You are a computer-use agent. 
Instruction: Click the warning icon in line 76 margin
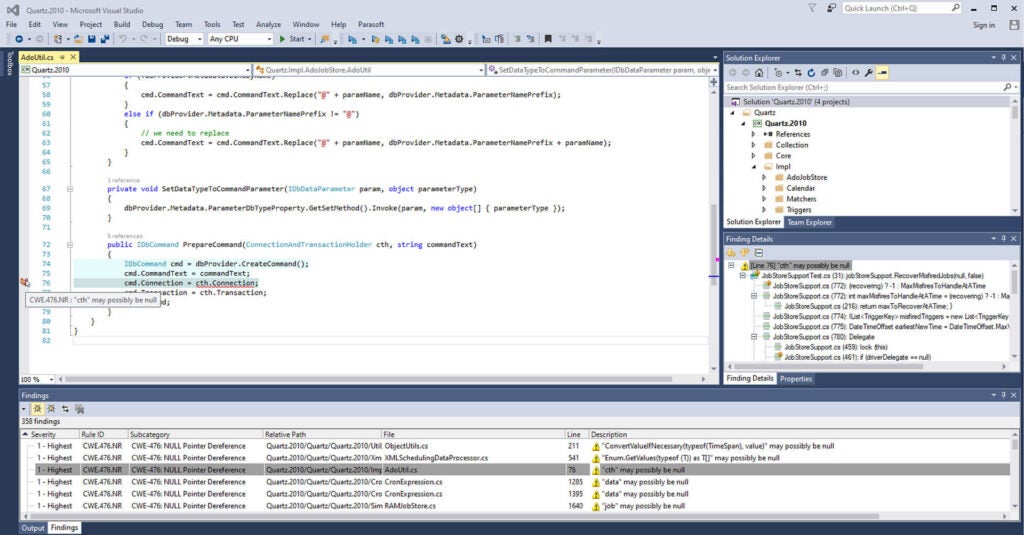click(24, 283)
